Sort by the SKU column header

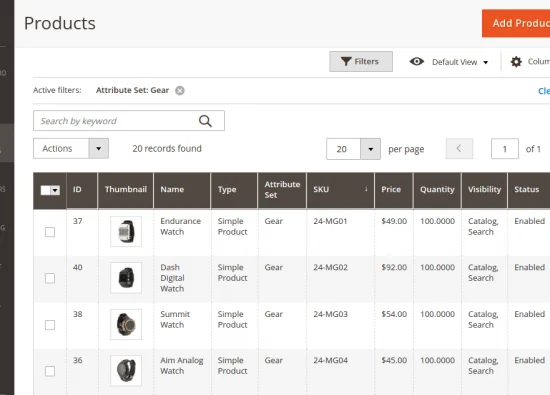click(x=340, y=190)
